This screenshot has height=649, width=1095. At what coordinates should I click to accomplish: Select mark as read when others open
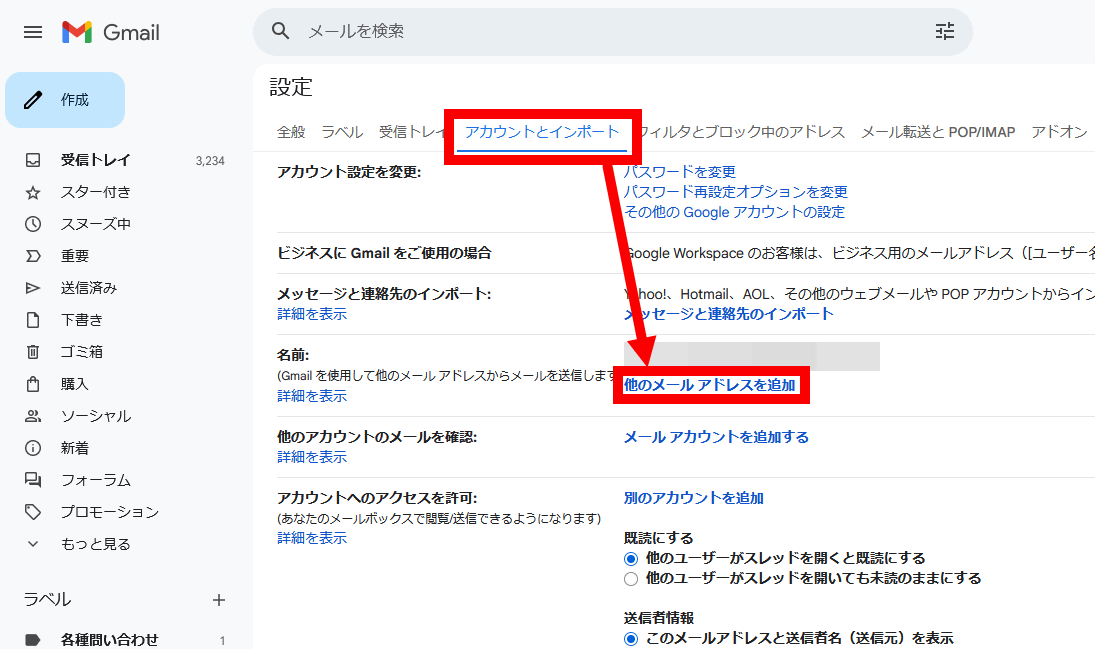tap(631, 558)
